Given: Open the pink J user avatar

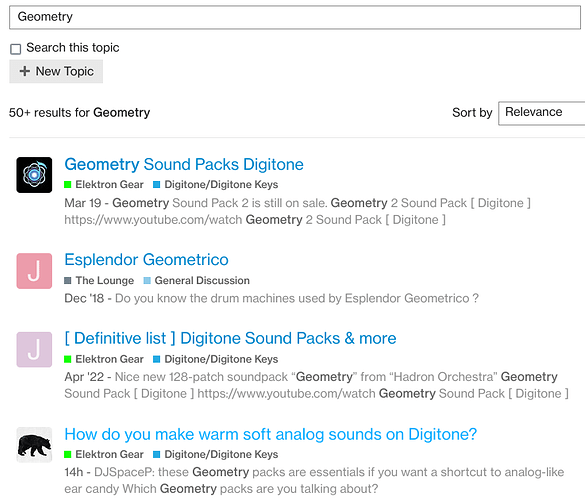Looking at the screenshot, I should point(34,271).
